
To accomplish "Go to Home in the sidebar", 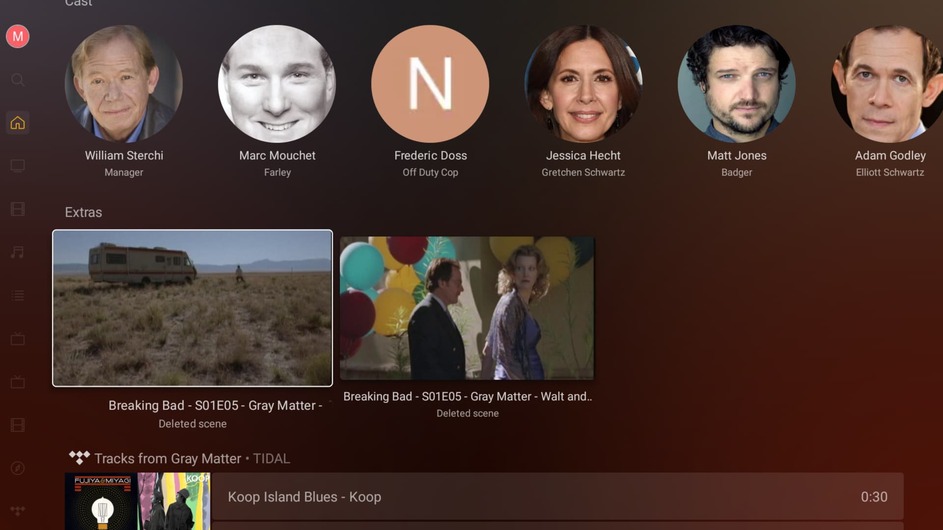I will (x=18, y=123).
